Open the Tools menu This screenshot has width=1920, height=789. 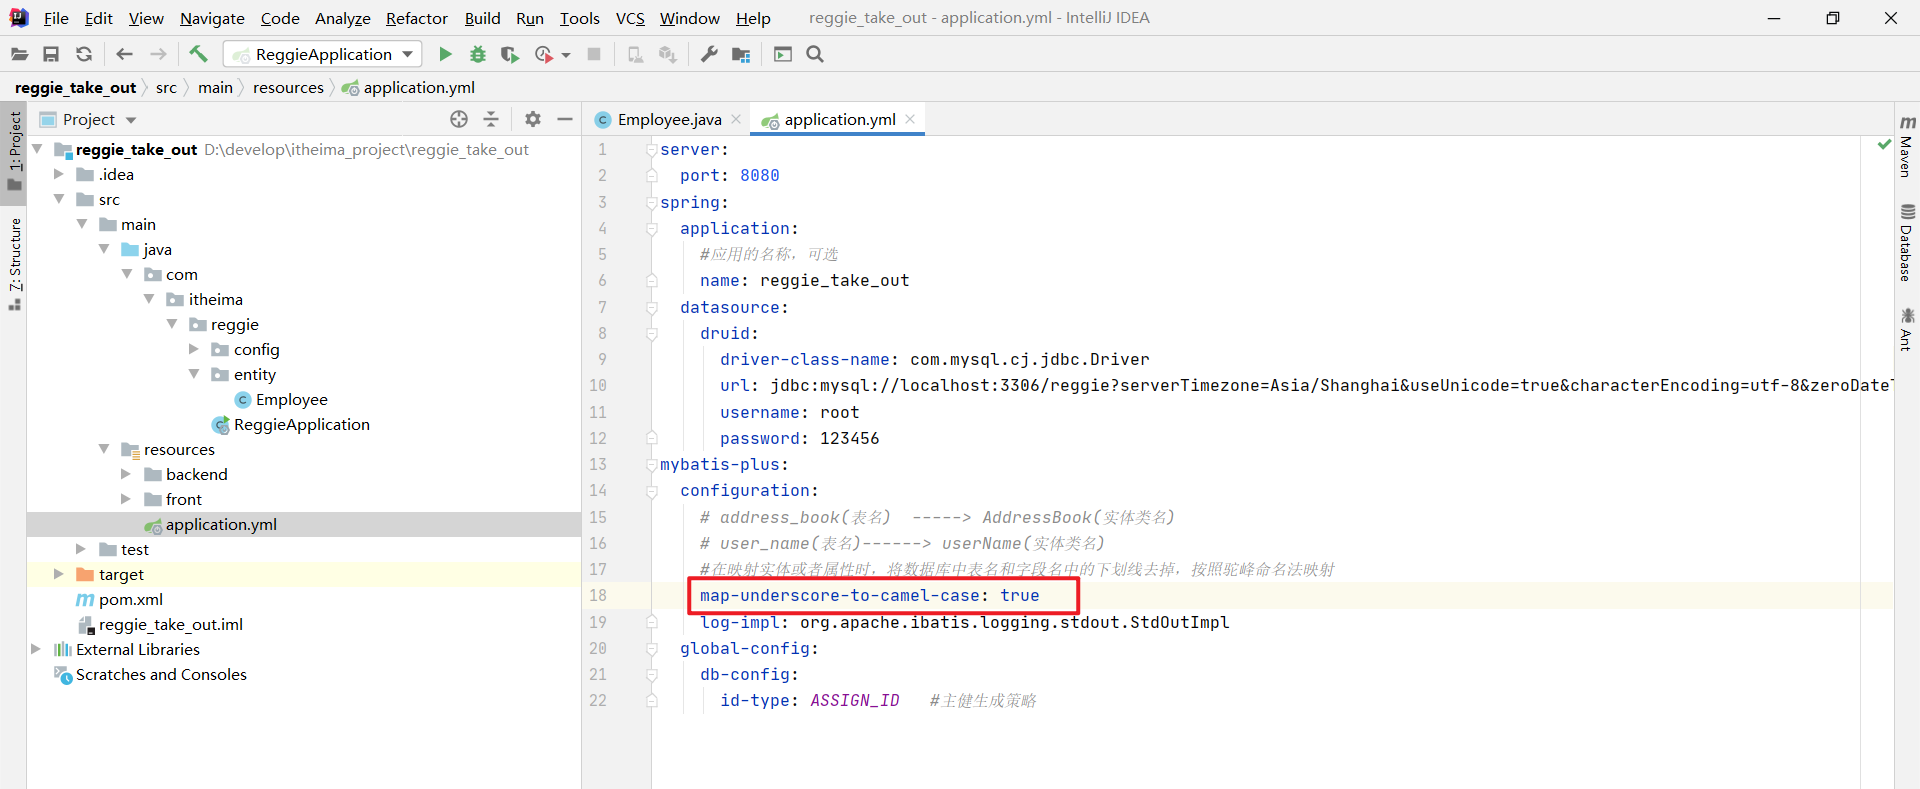(579, 18)
